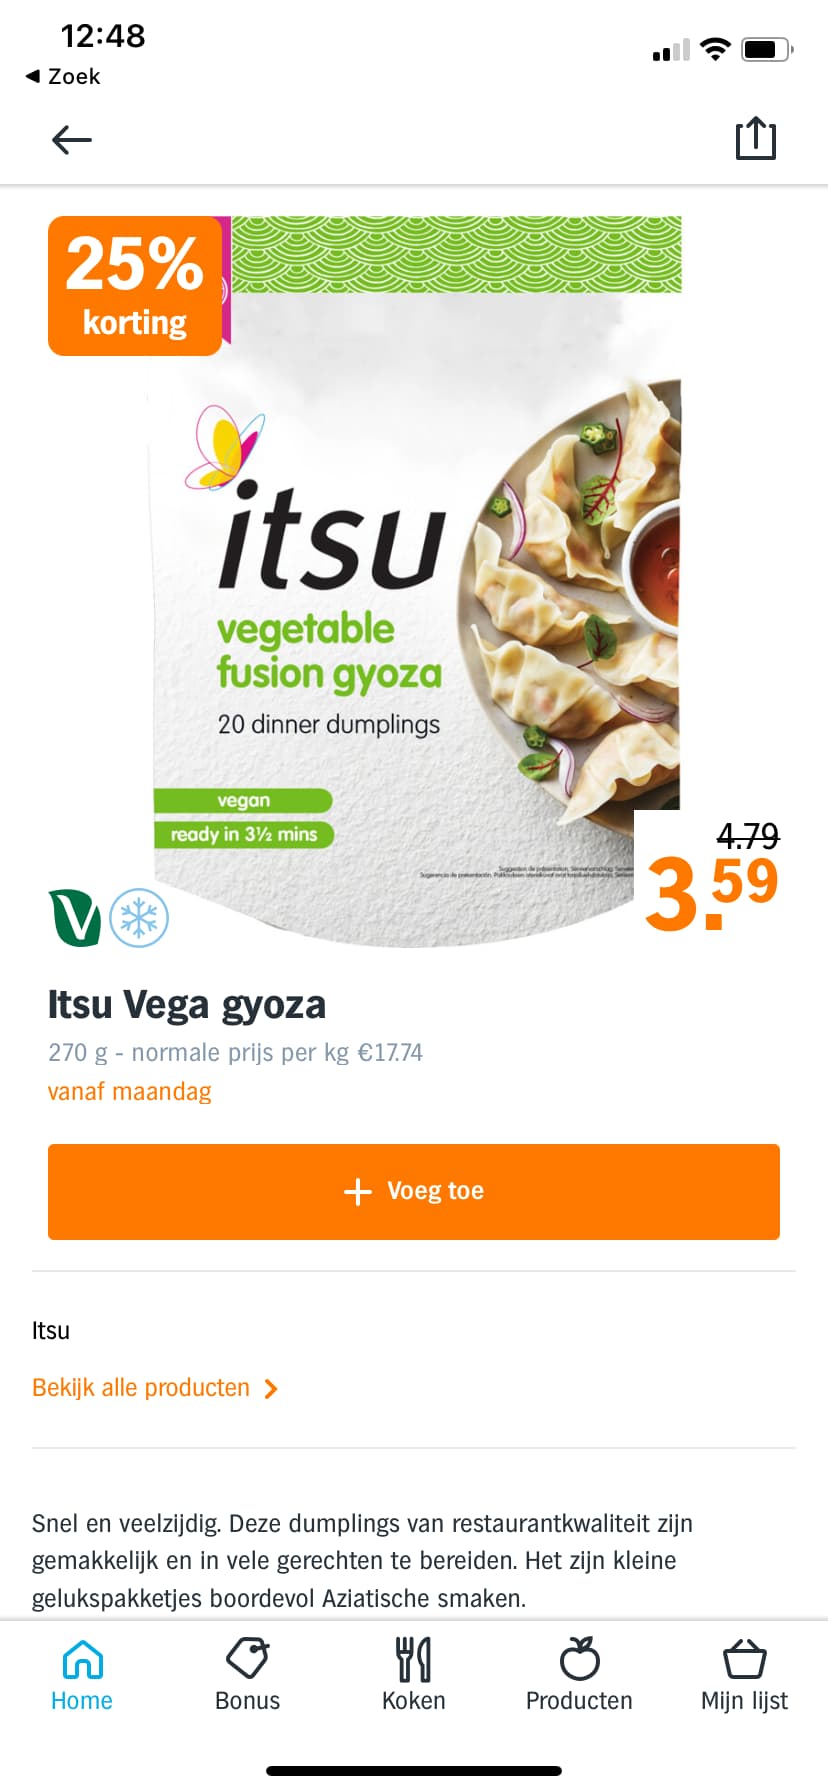Image resolution: width=828 pixels, height=1792 pixels.
Task: Tap the green vegan V badge
Action: coord(75,918)
